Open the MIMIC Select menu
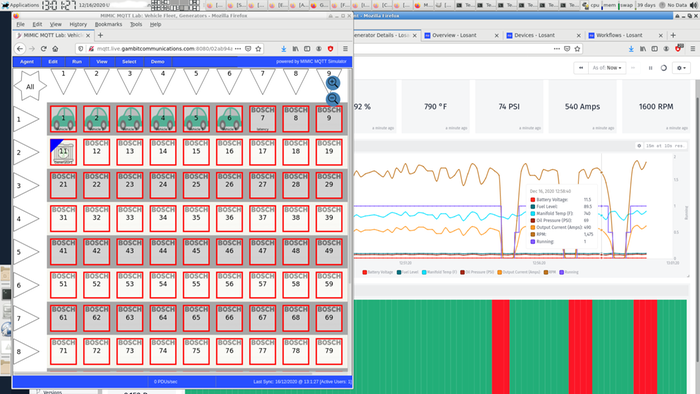 coord(129,62)
